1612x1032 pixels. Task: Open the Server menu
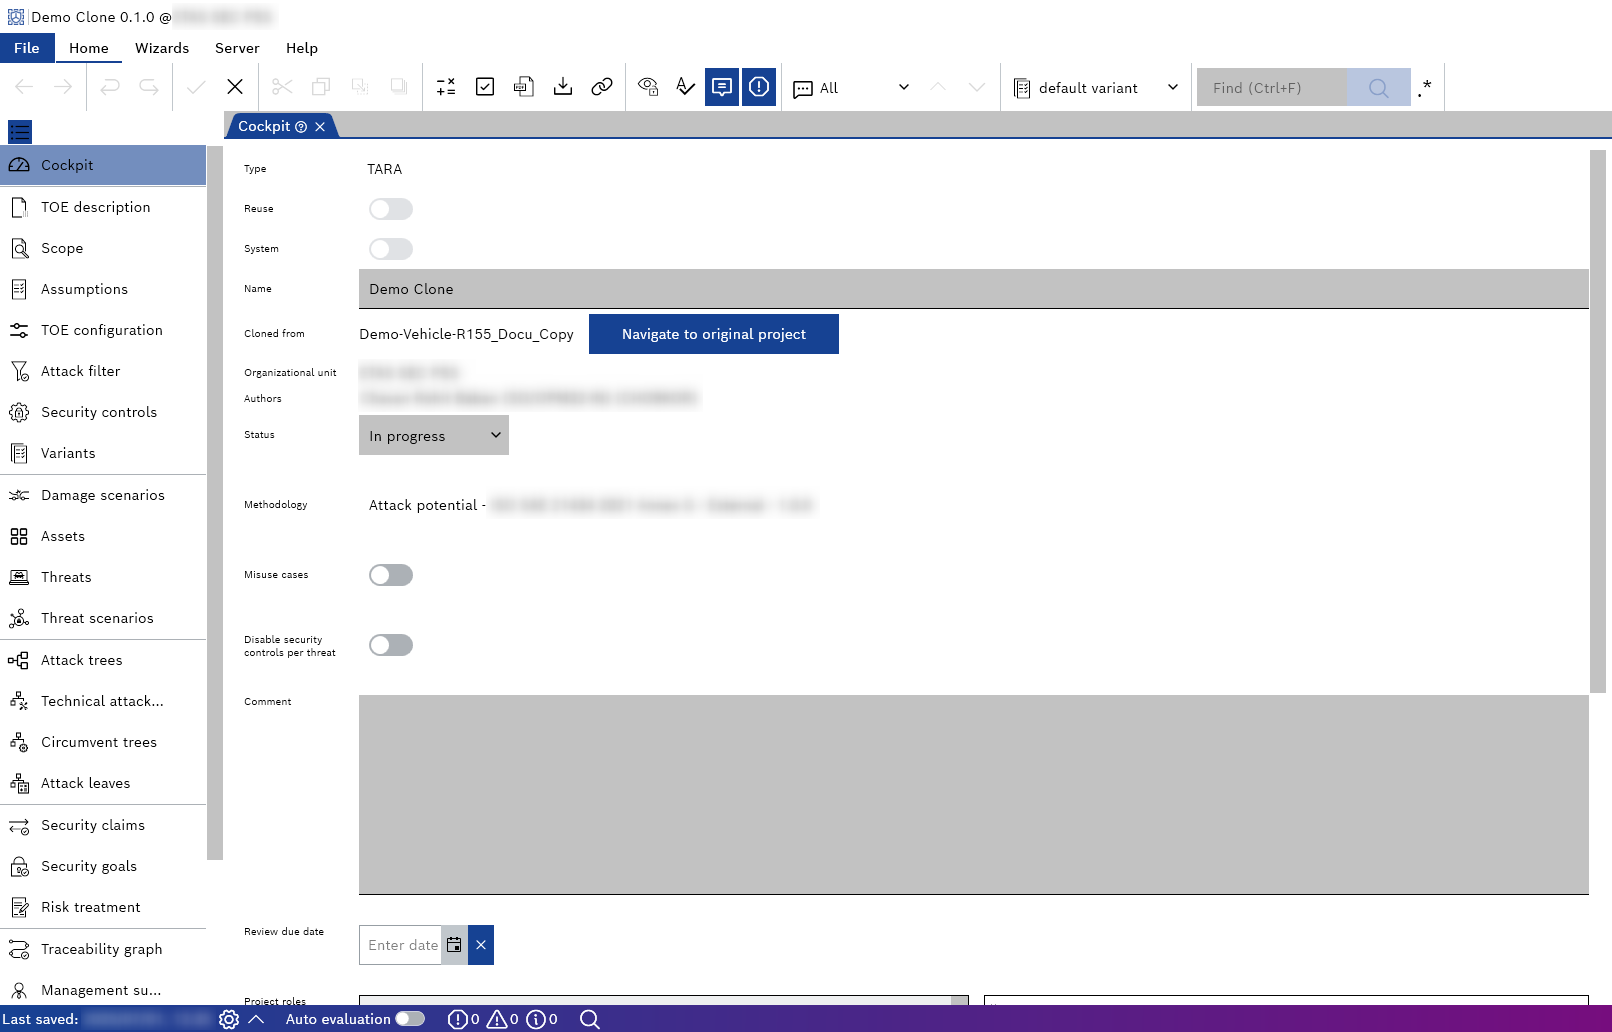(237, 48)
